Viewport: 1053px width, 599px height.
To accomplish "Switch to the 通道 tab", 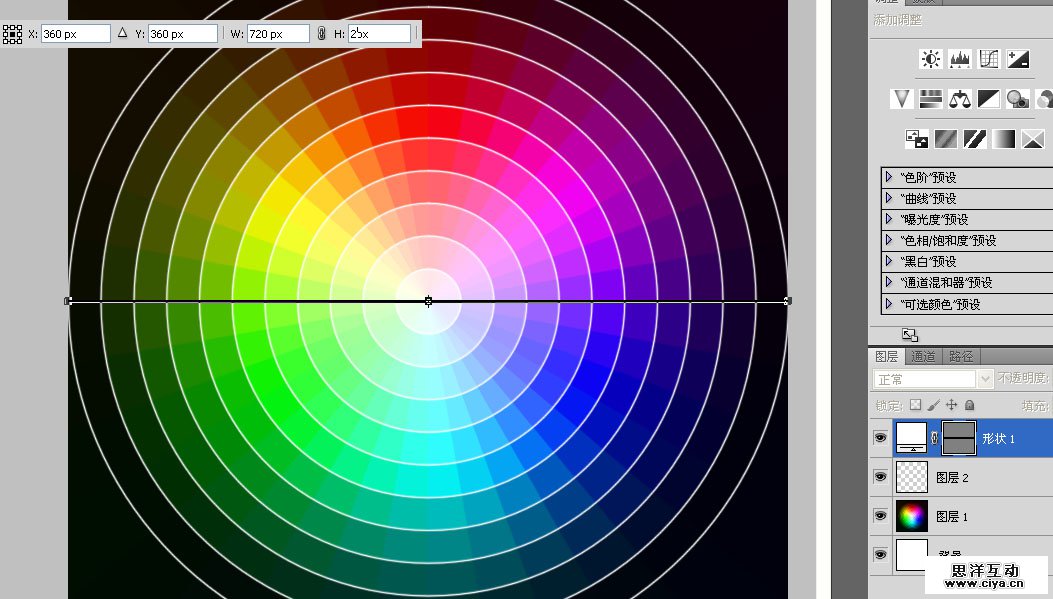I will tap(923, 356).
